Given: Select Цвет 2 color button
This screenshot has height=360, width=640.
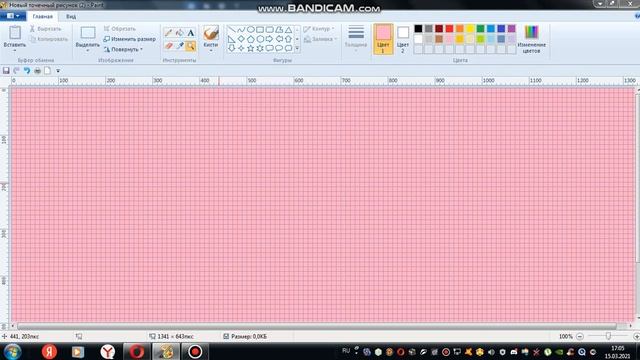Looking at the screenshot, I should click(x=403, y=39).
